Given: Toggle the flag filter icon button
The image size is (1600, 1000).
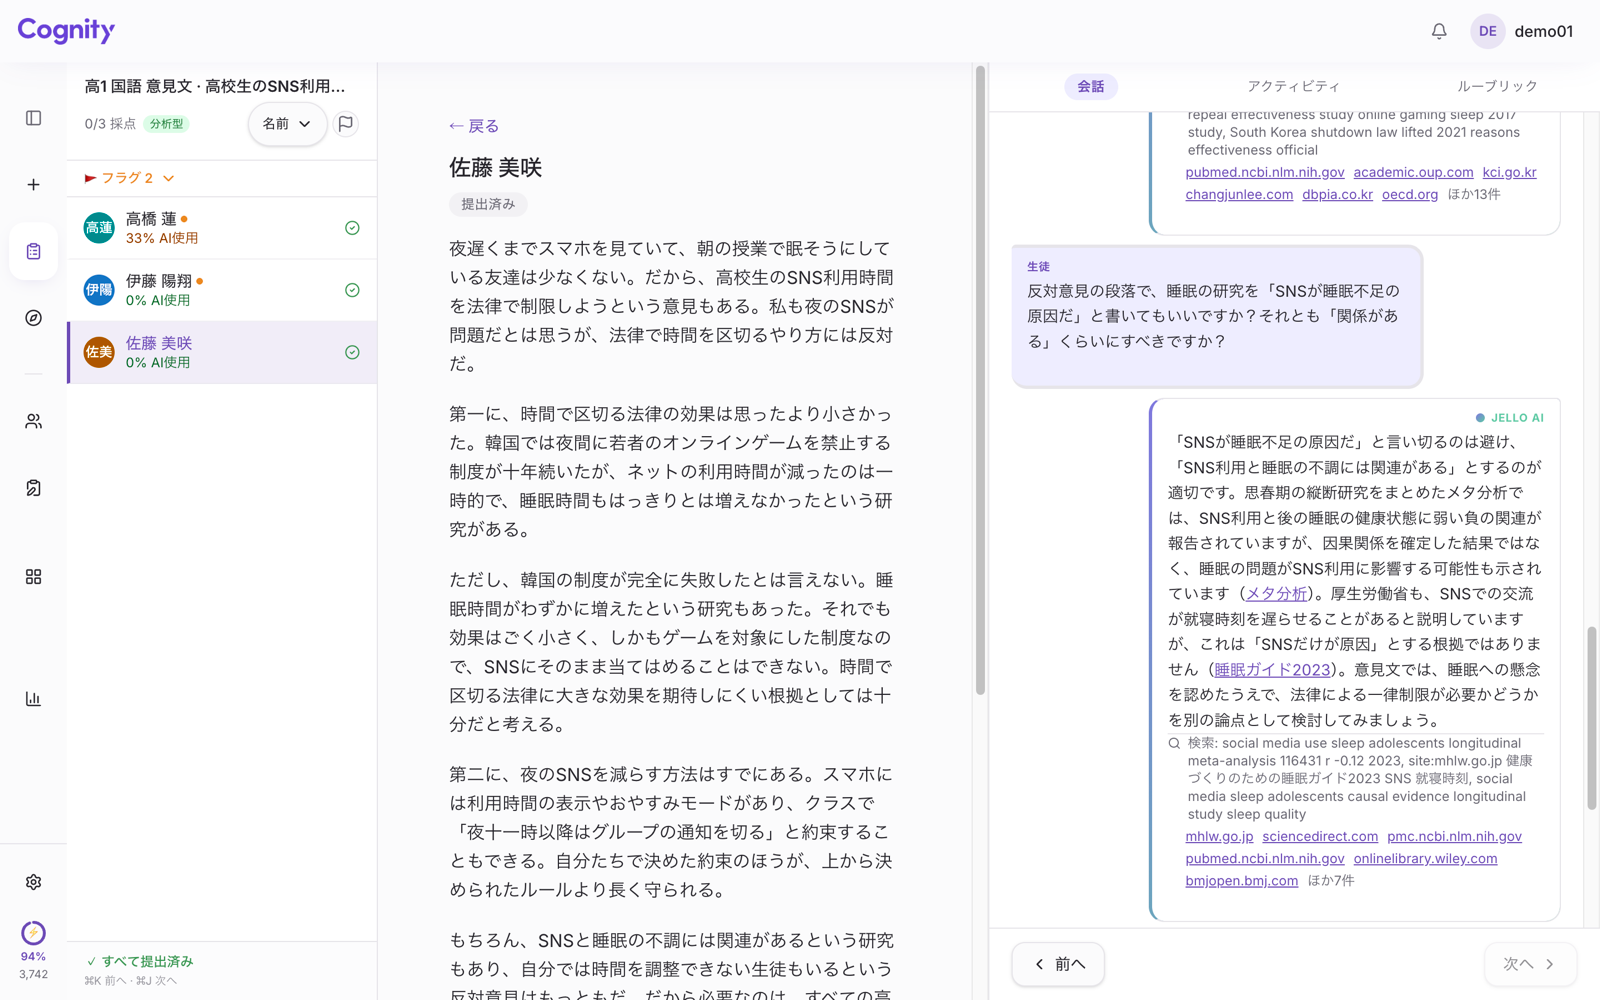Looking at the screenshot, I should pyautogui.click(x=346, y=124).
